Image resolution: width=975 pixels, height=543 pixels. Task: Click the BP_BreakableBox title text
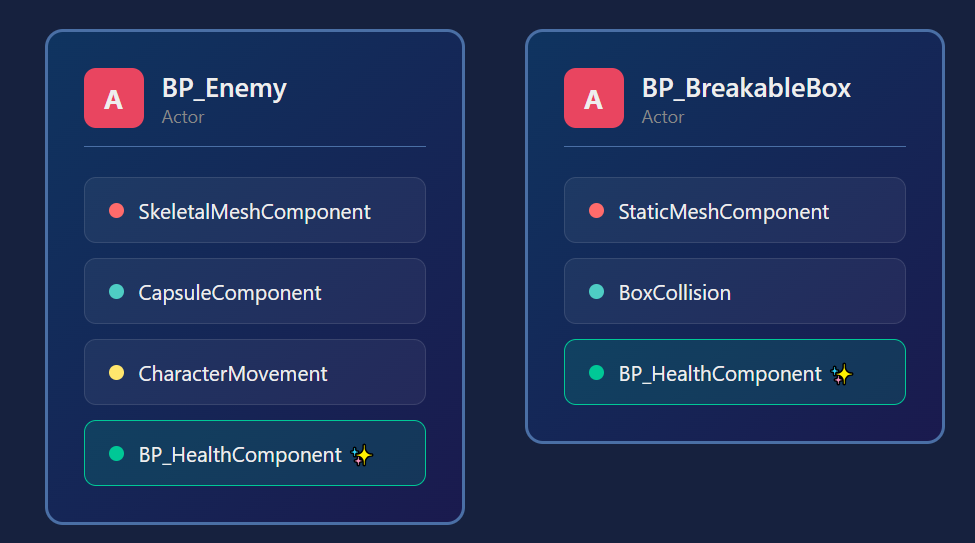[746, 88]
